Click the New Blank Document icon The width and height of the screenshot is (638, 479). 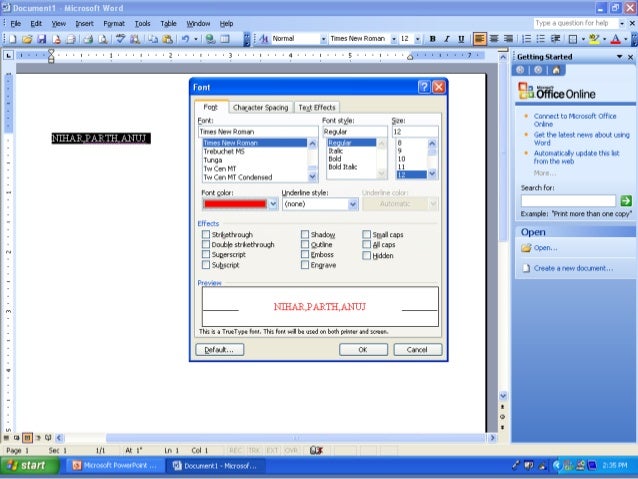pos(13,39)
